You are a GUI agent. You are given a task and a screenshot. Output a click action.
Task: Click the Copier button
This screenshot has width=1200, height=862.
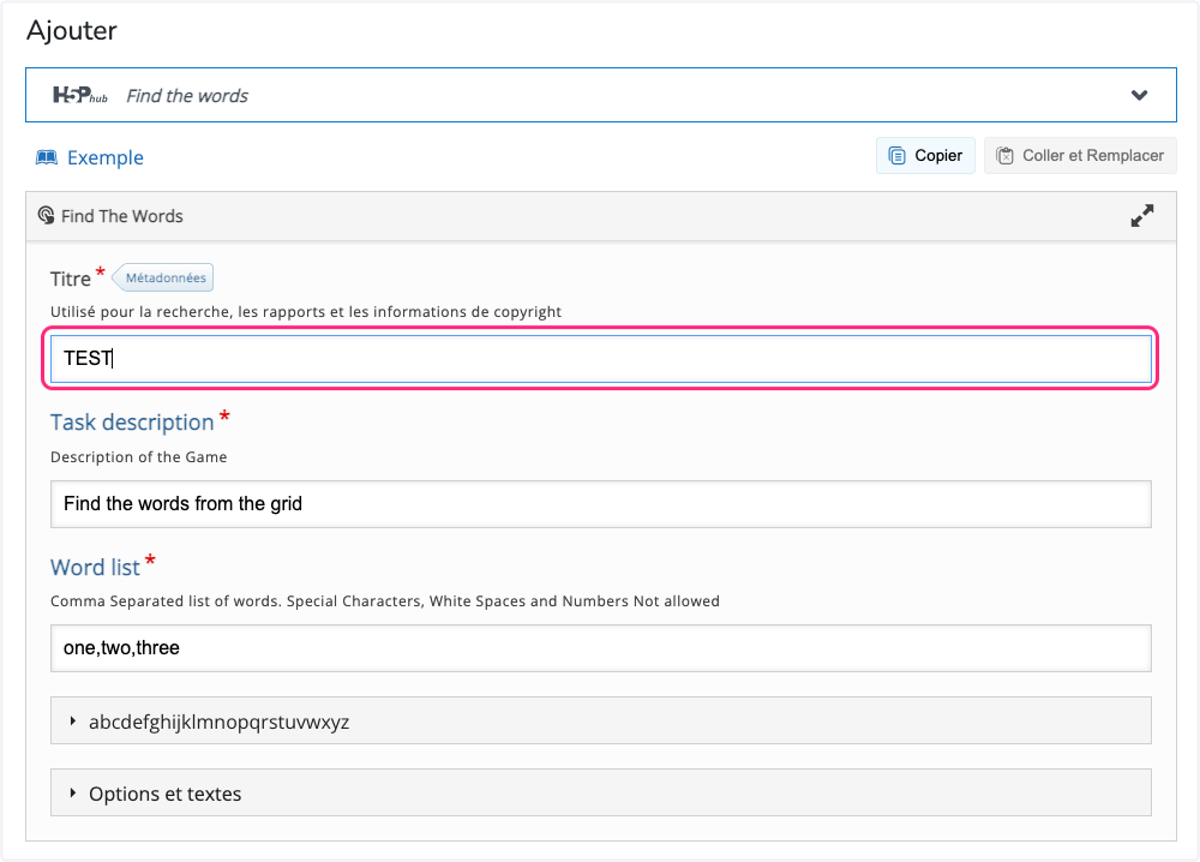click(x=926, y=156)
